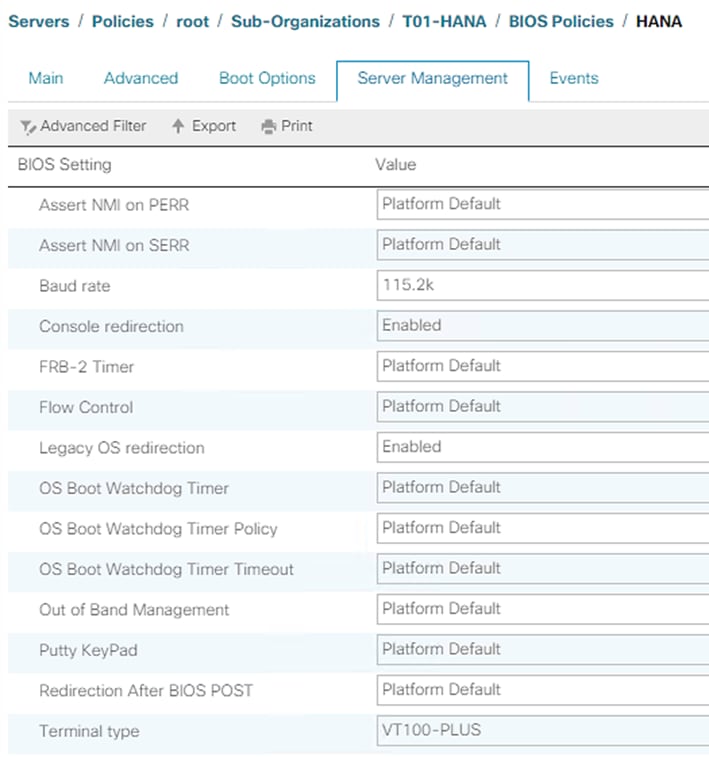Viewport: 709px width, 757px height.
Task: Expand the Console redirection value dropdown
Action: tap(542, 326)
